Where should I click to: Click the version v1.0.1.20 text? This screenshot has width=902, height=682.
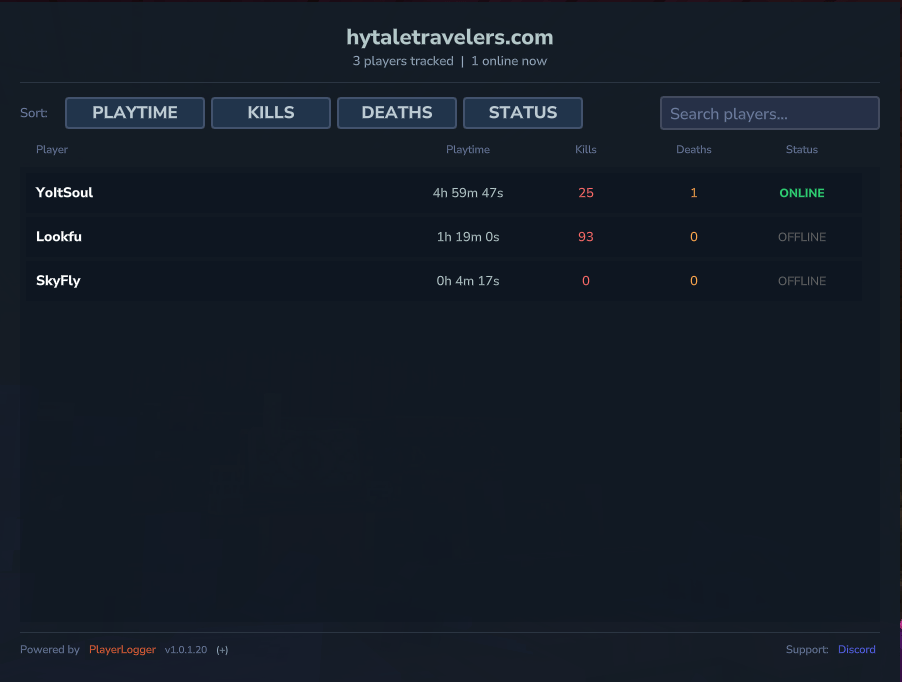click(x=186, y=650)
